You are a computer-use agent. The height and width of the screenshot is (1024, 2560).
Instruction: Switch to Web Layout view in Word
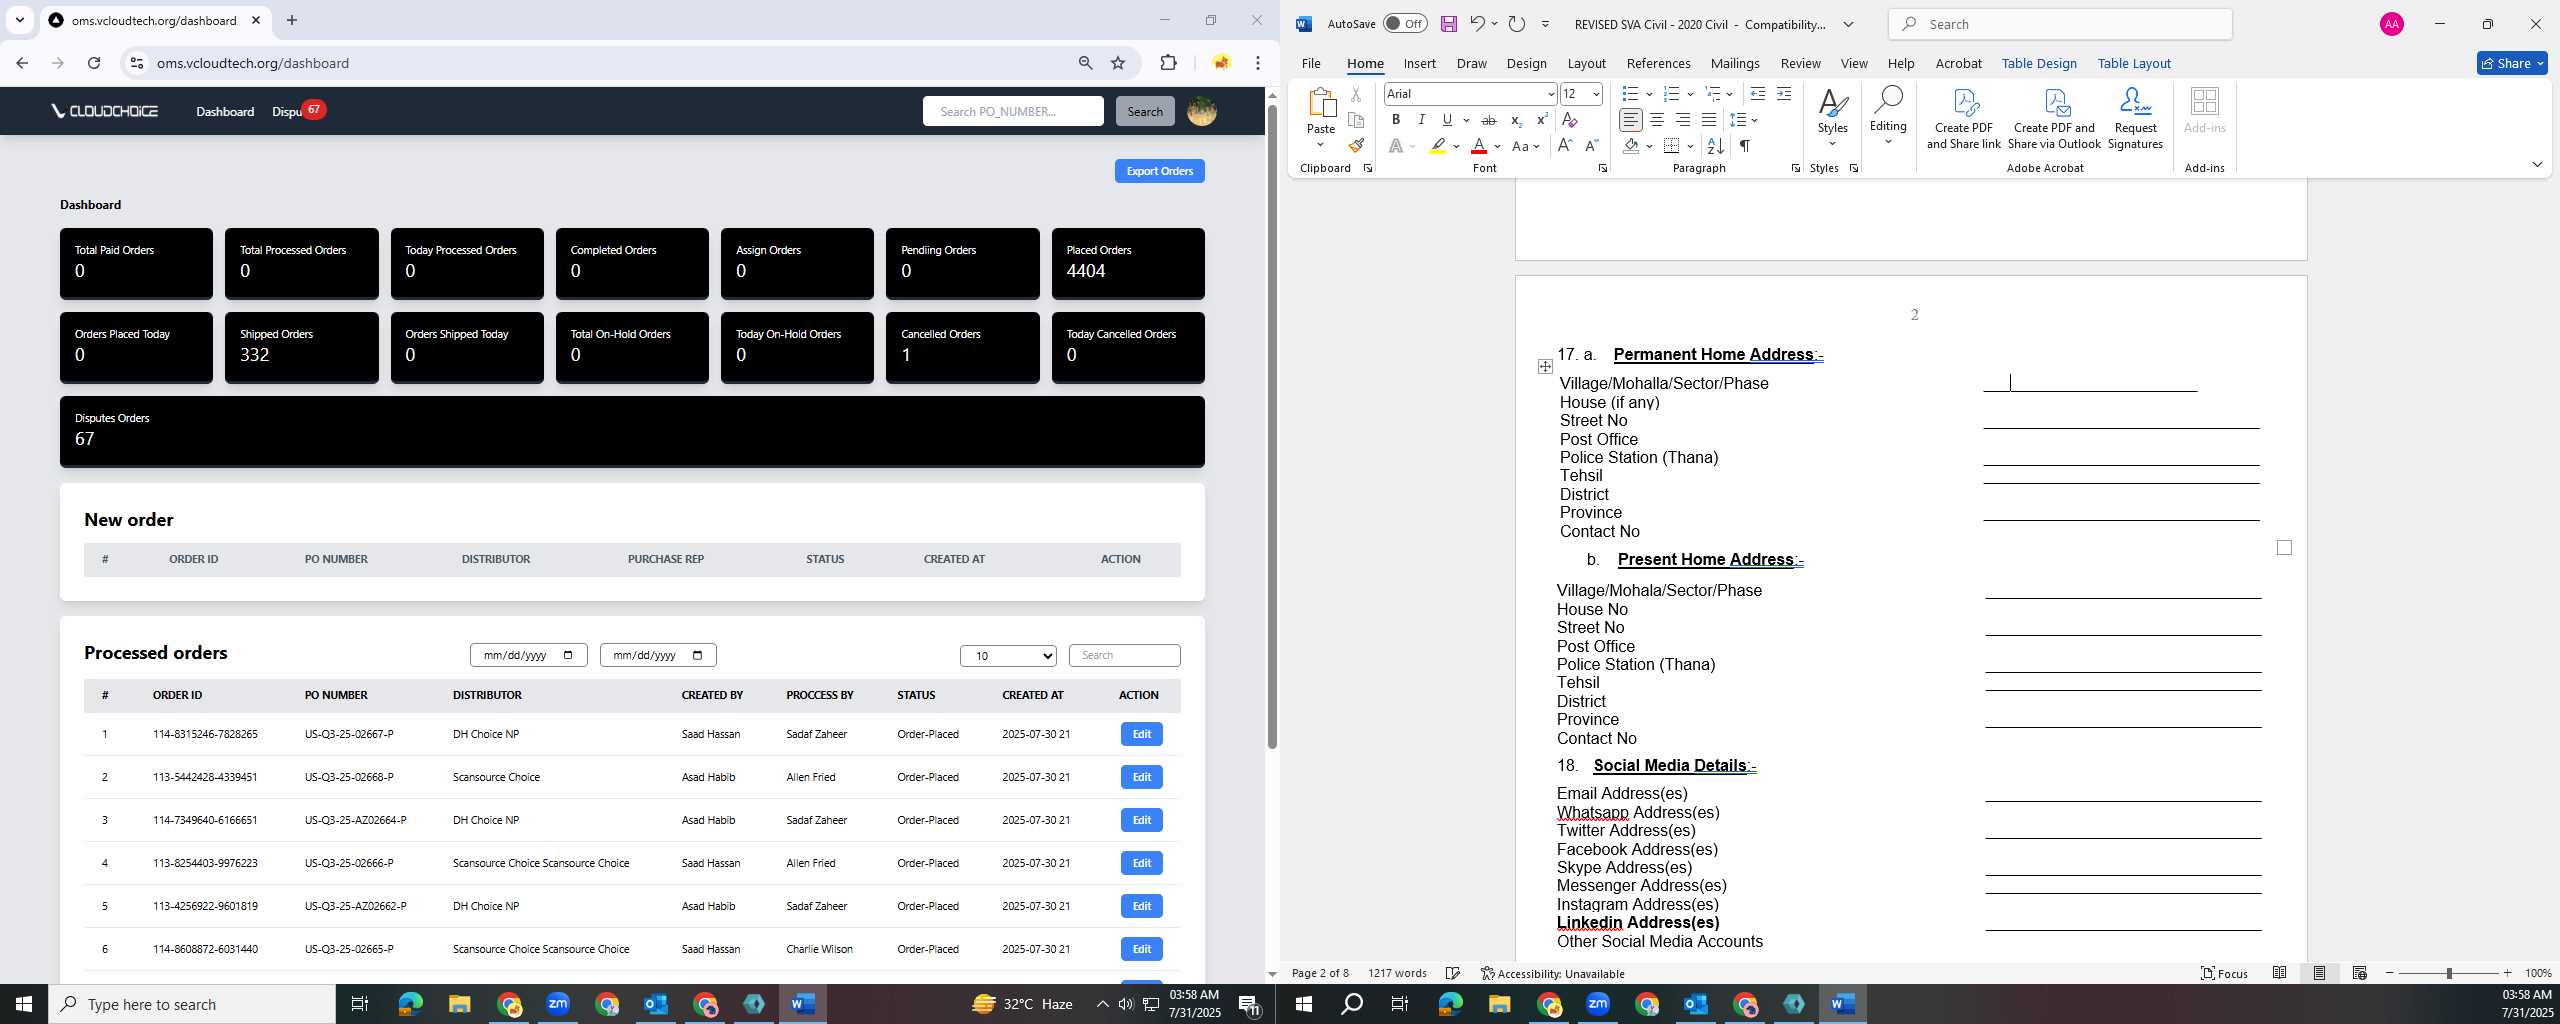point(2359,973)
